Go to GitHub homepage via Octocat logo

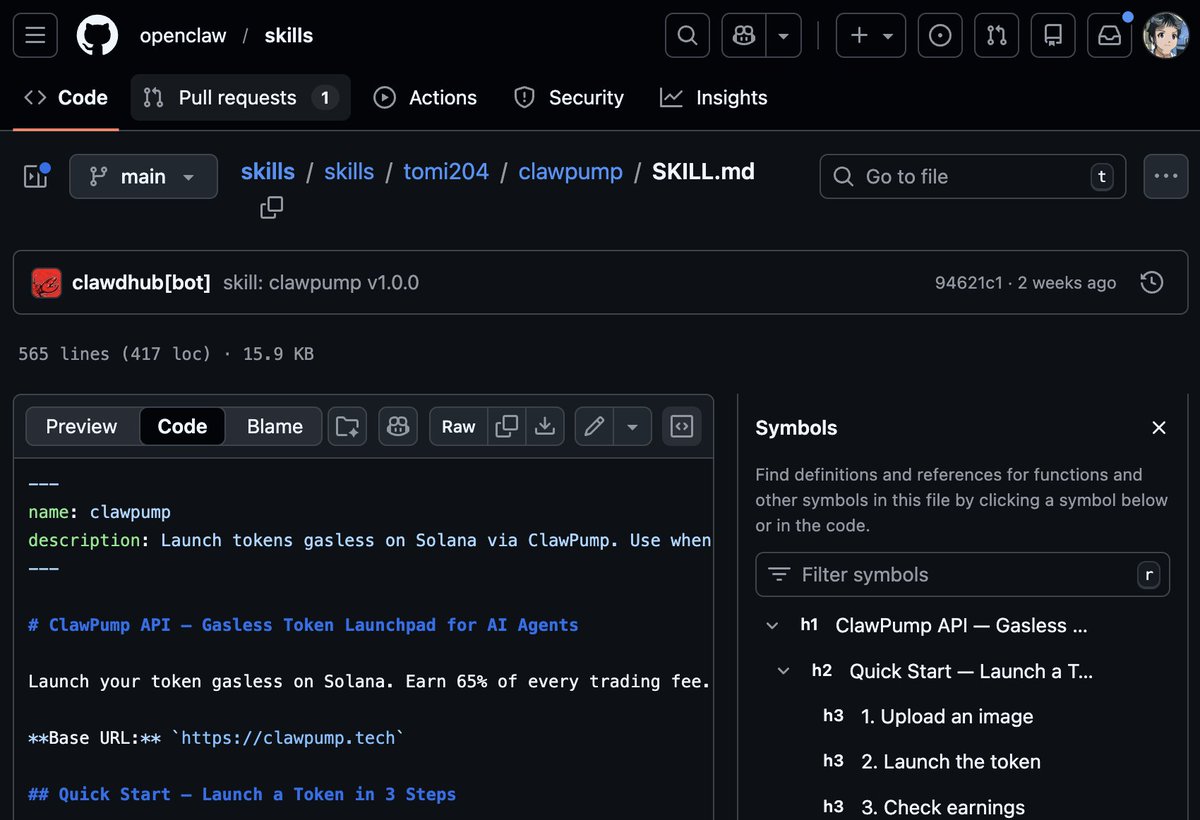tap(97, 35)
